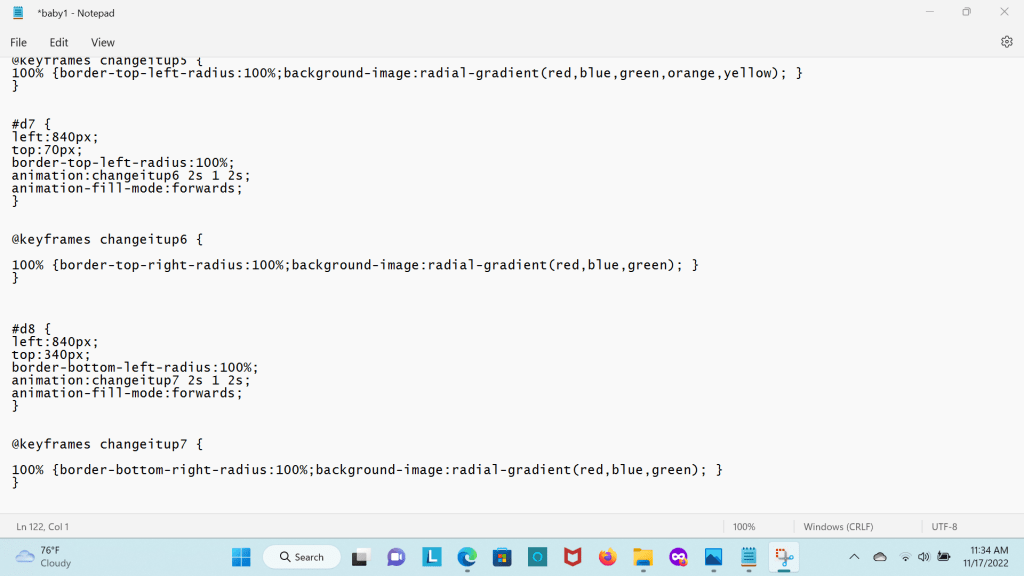Switch to Snipping Tool in taskbar
1024x576 pixels.
783,557
